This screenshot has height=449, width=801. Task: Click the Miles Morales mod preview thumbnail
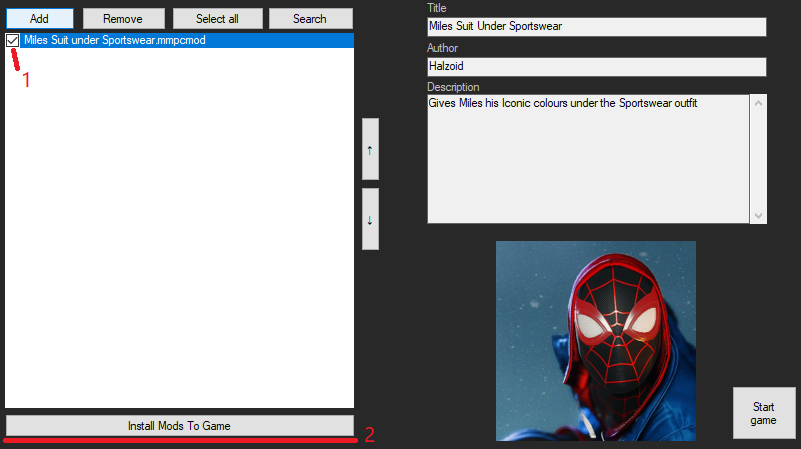pos(596,341)
